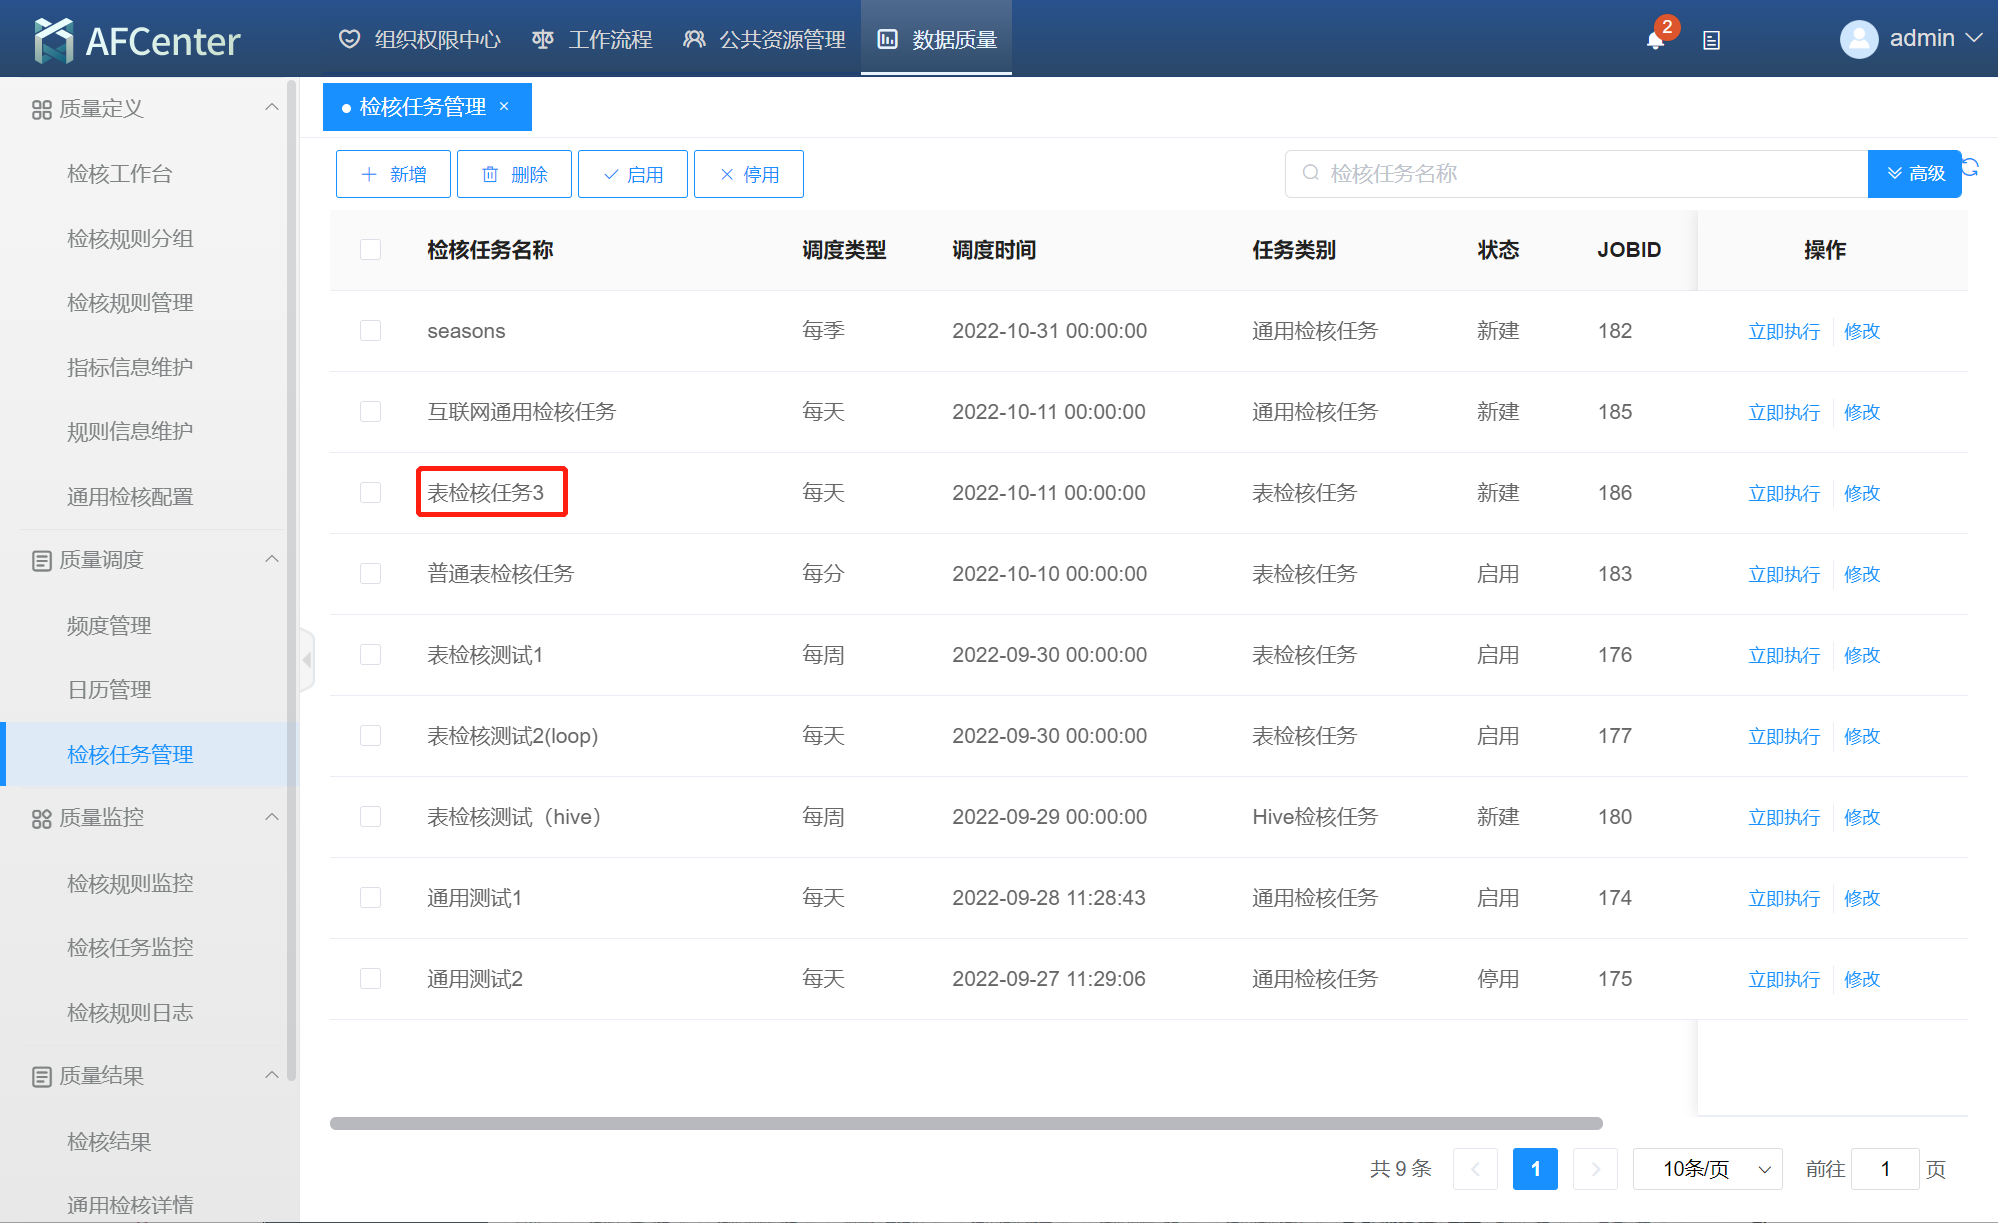Viewport: 1998px width, 1223px height.
Task: Click the AFCenter logo
Action: coord(137,40)
